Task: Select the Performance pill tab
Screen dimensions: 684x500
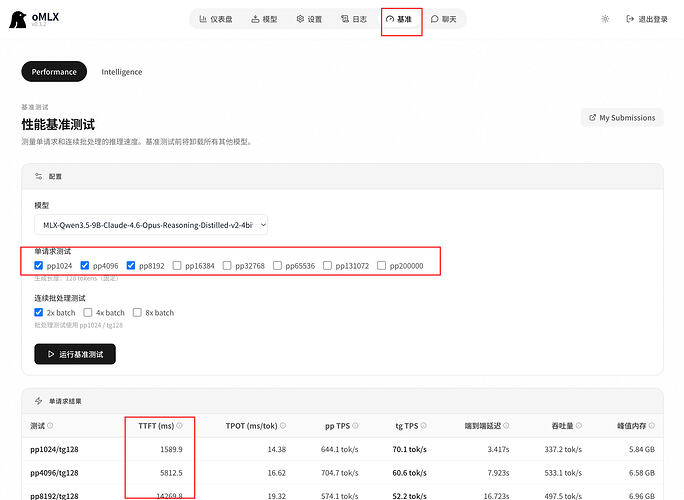Action: click(54, 72)
